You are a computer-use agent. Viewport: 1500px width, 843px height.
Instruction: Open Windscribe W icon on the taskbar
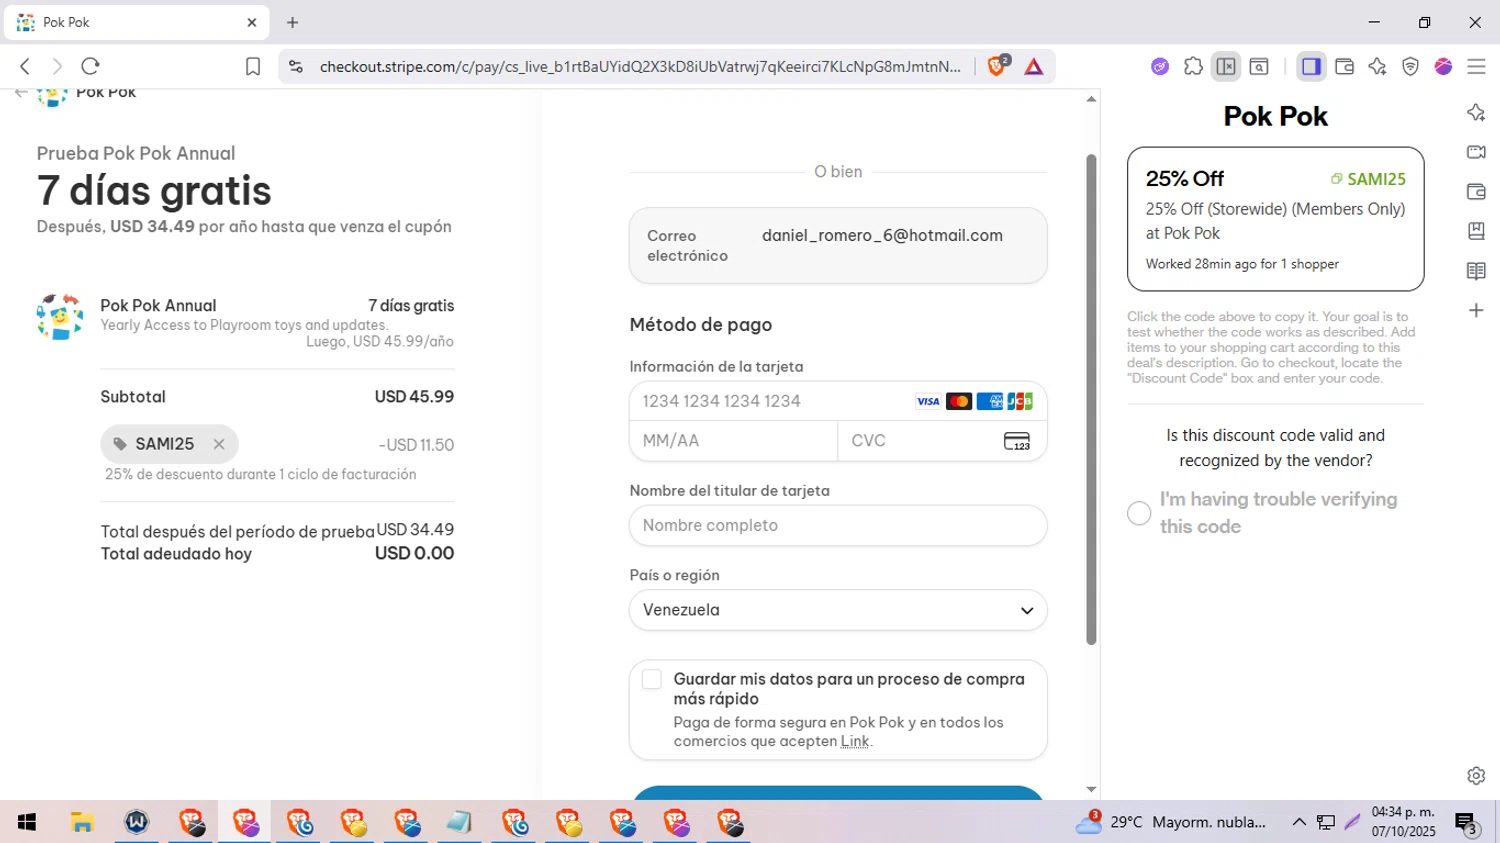point(137,822)
